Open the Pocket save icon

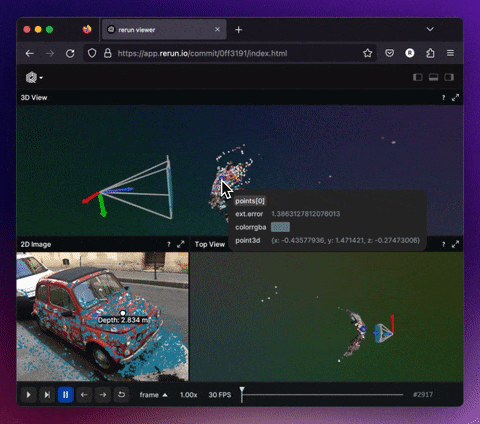(389, 53)
